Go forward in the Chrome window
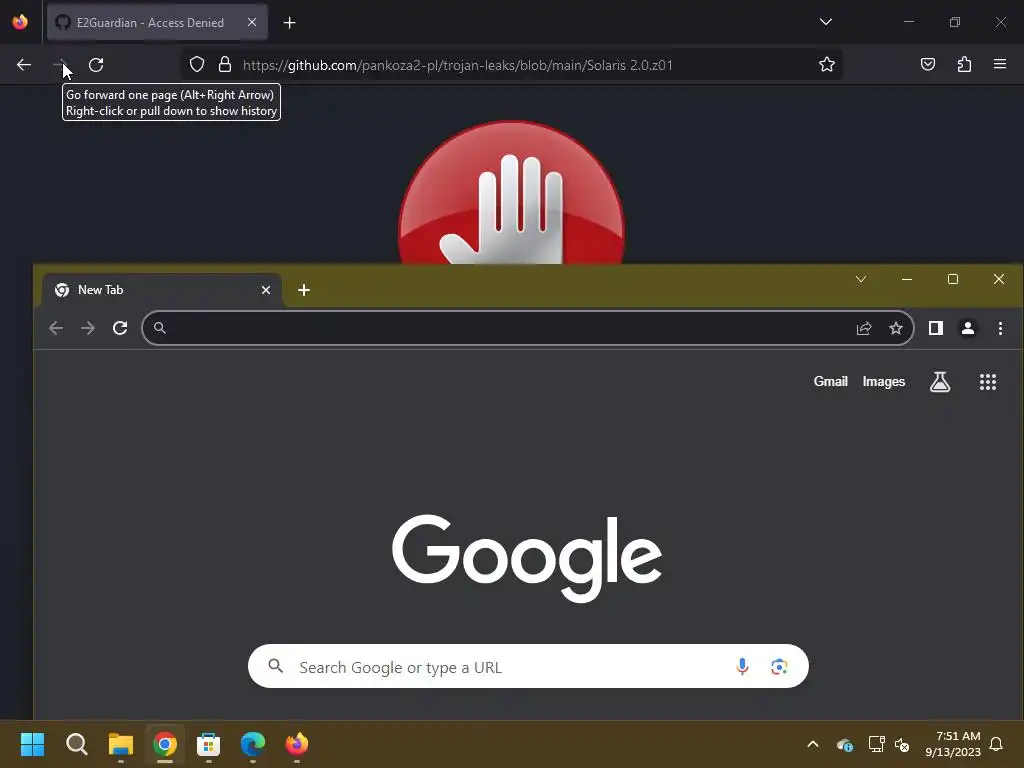Image resolution: width=1024 pixels, height=768 pixels. tap(88, 328)
